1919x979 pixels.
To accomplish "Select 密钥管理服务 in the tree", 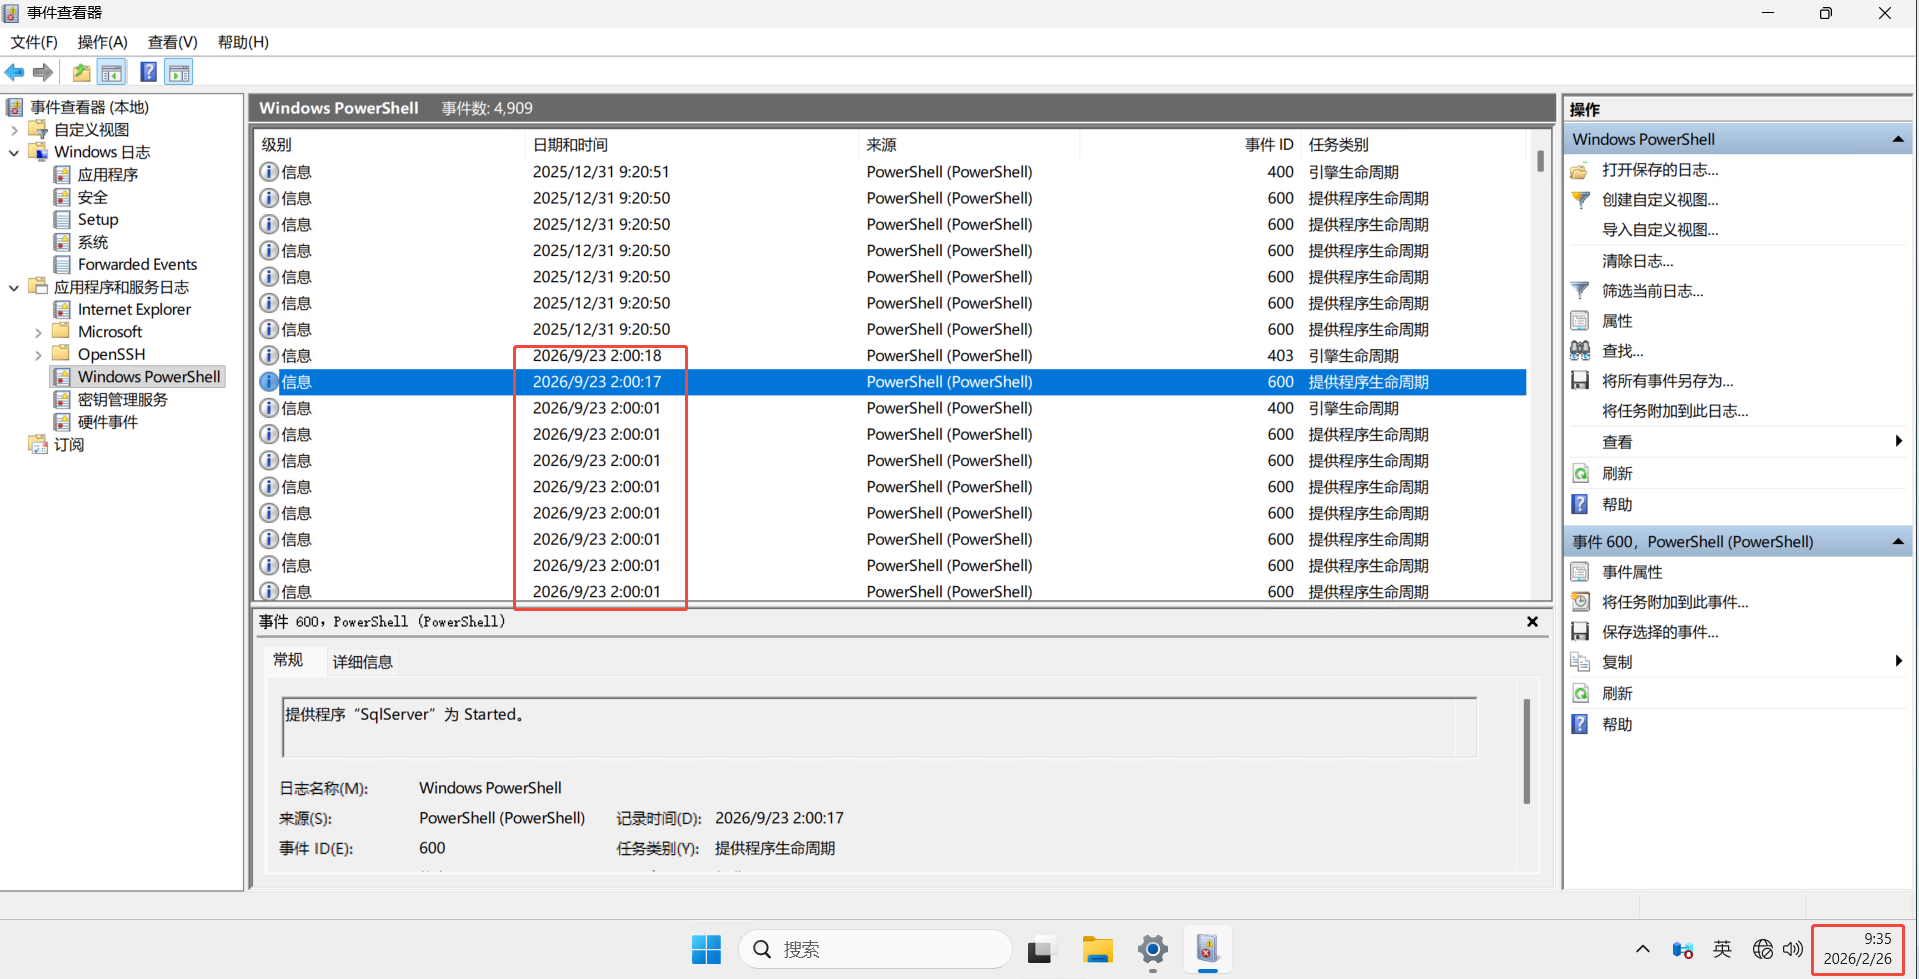I will click(x=123, y=400).
